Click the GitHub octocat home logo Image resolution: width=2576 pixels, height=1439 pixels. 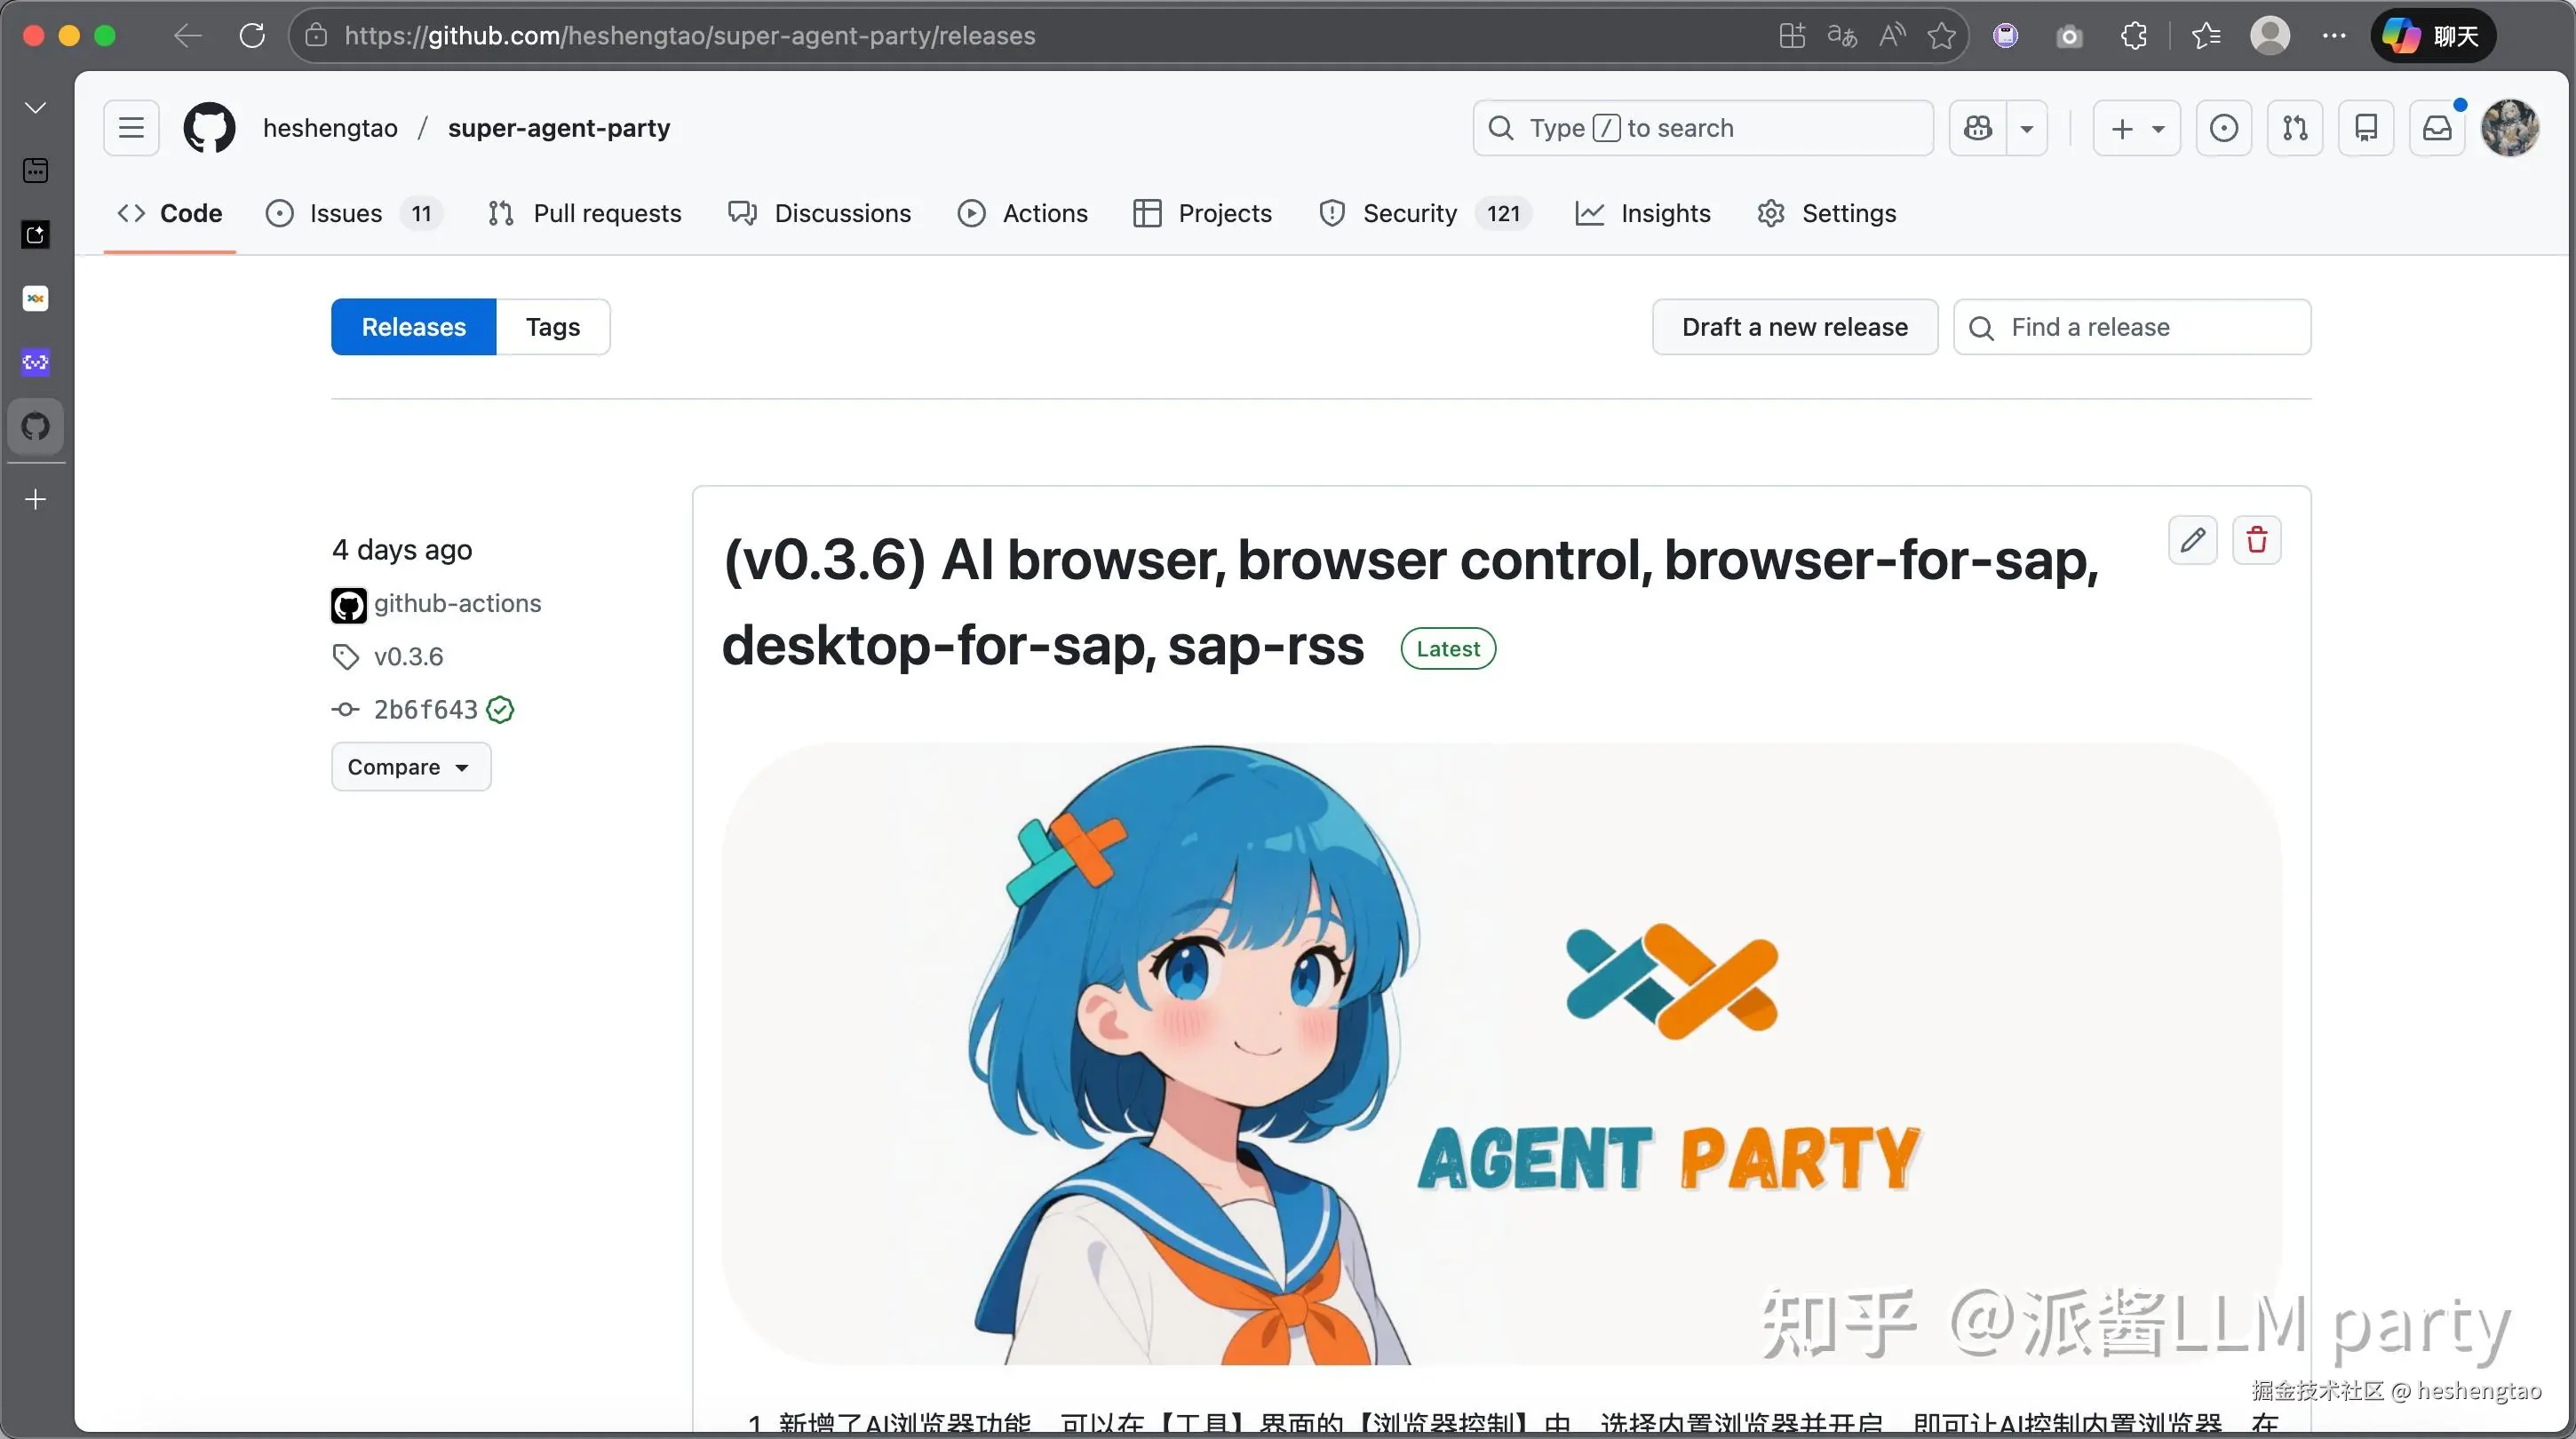click(209, 128)
